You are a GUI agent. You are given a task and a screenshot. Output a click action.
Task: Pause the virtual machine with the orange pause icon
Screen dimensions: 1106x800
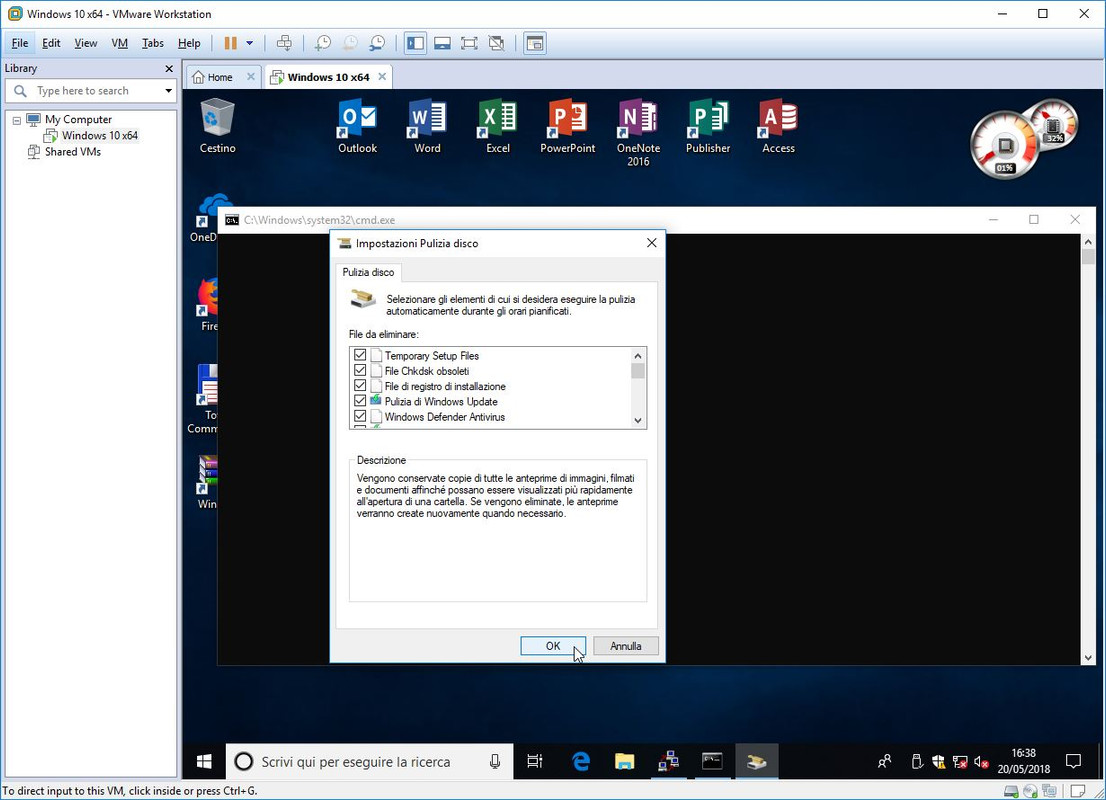(x=231, y=43)
